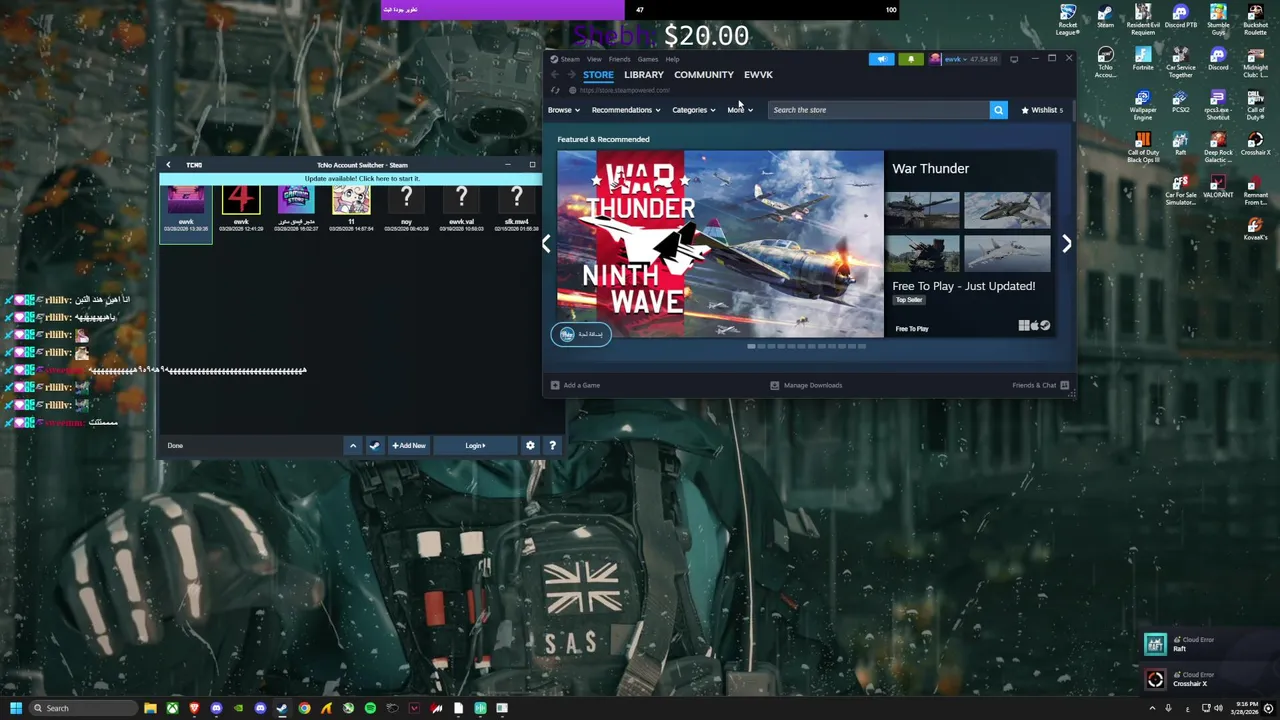Open Steam Help menu
This screenshot has height=720, width=1280.
click(672, 59)
